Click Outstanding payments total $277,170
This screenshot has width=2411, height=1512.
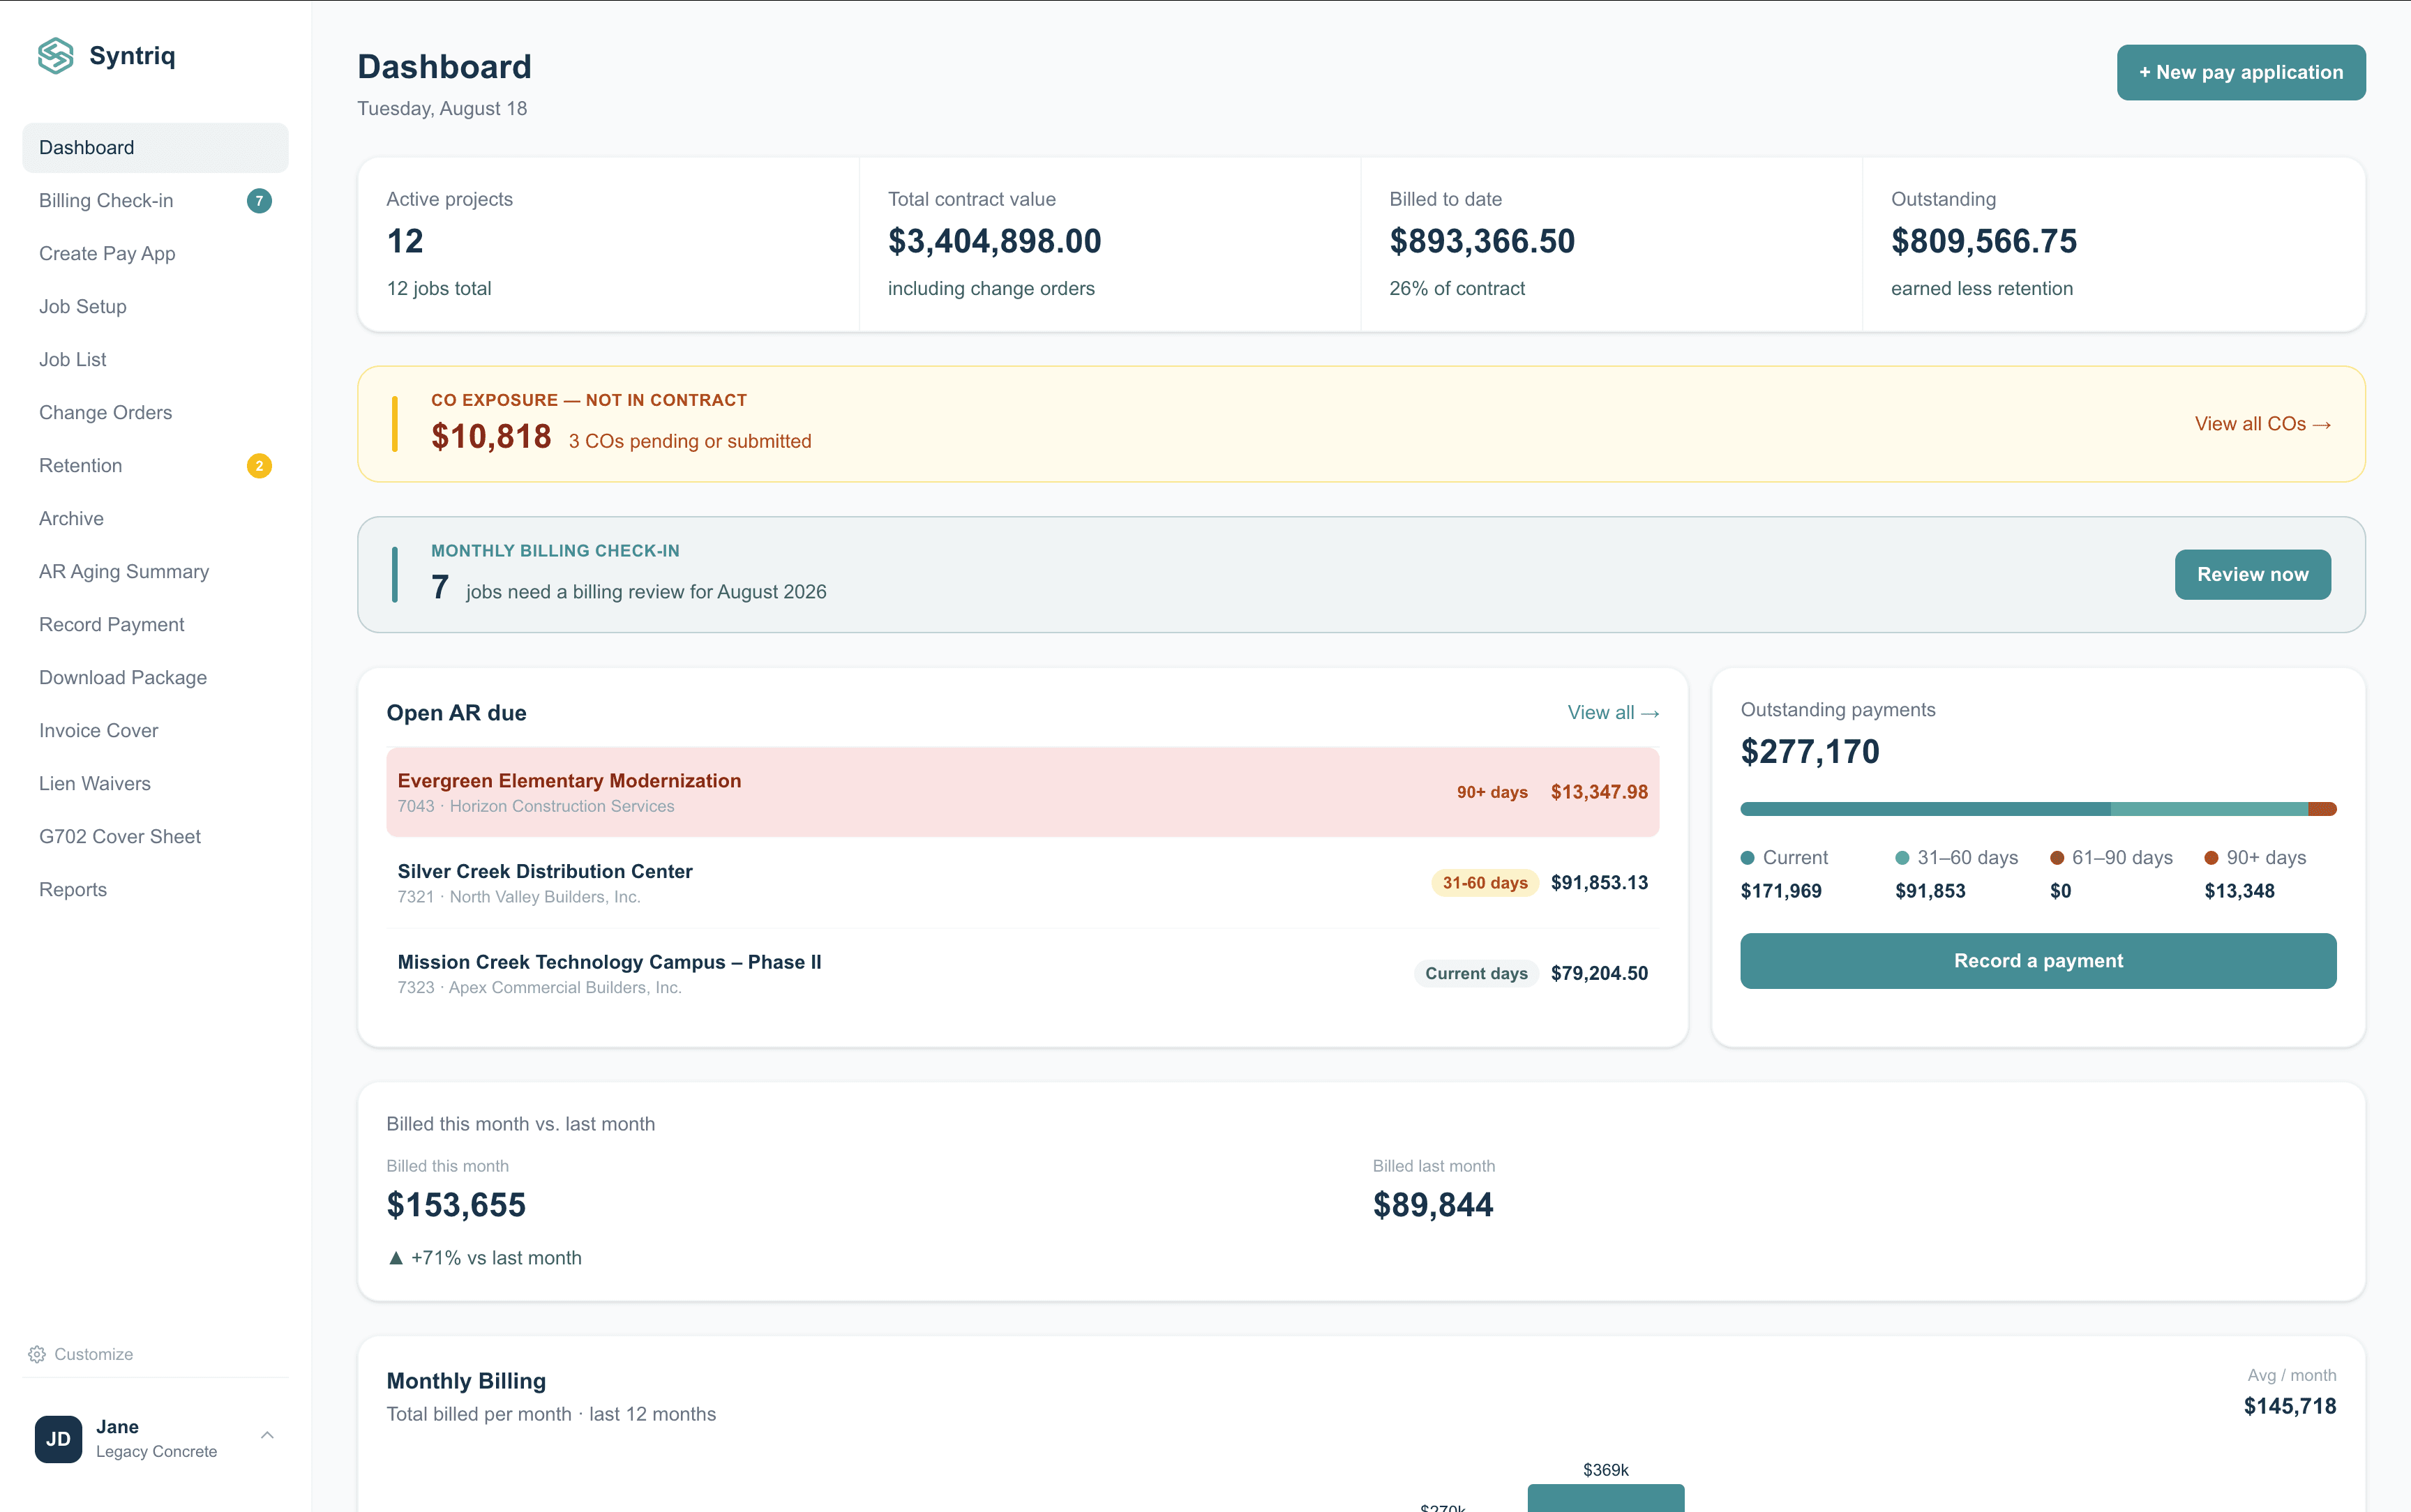[1810, 752]
